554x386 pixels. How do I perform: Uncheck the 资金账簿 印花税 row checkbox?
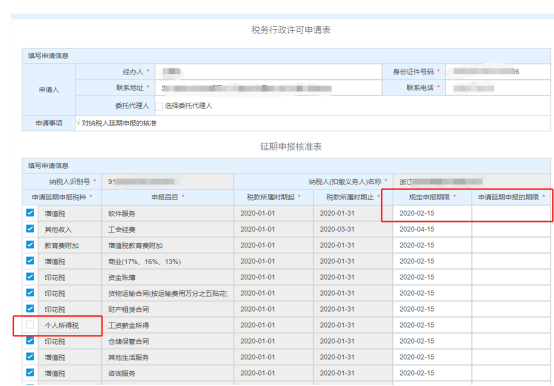coord(30,277)
